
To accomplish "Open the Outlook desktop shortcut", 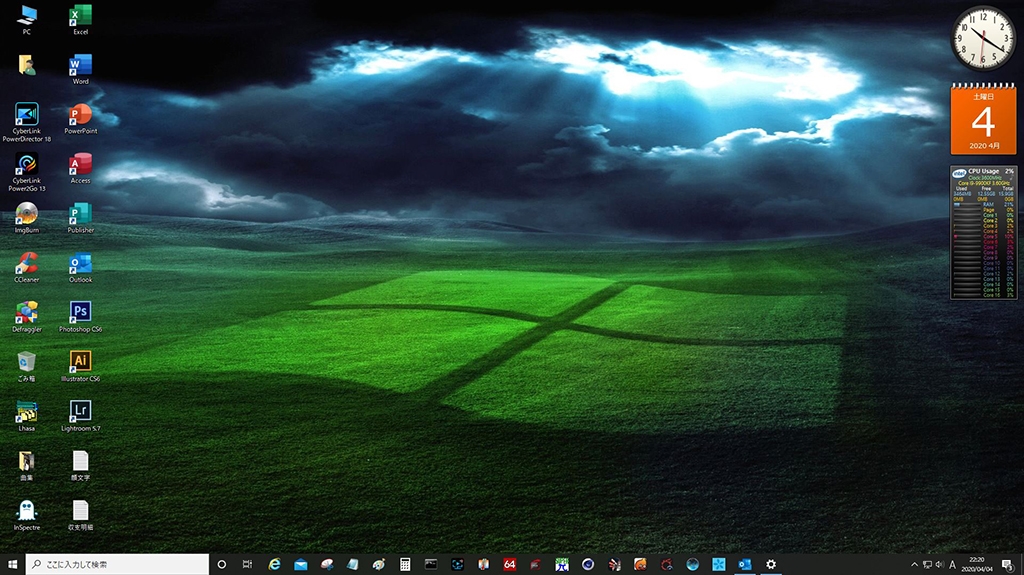I will (x=80, y=267).
